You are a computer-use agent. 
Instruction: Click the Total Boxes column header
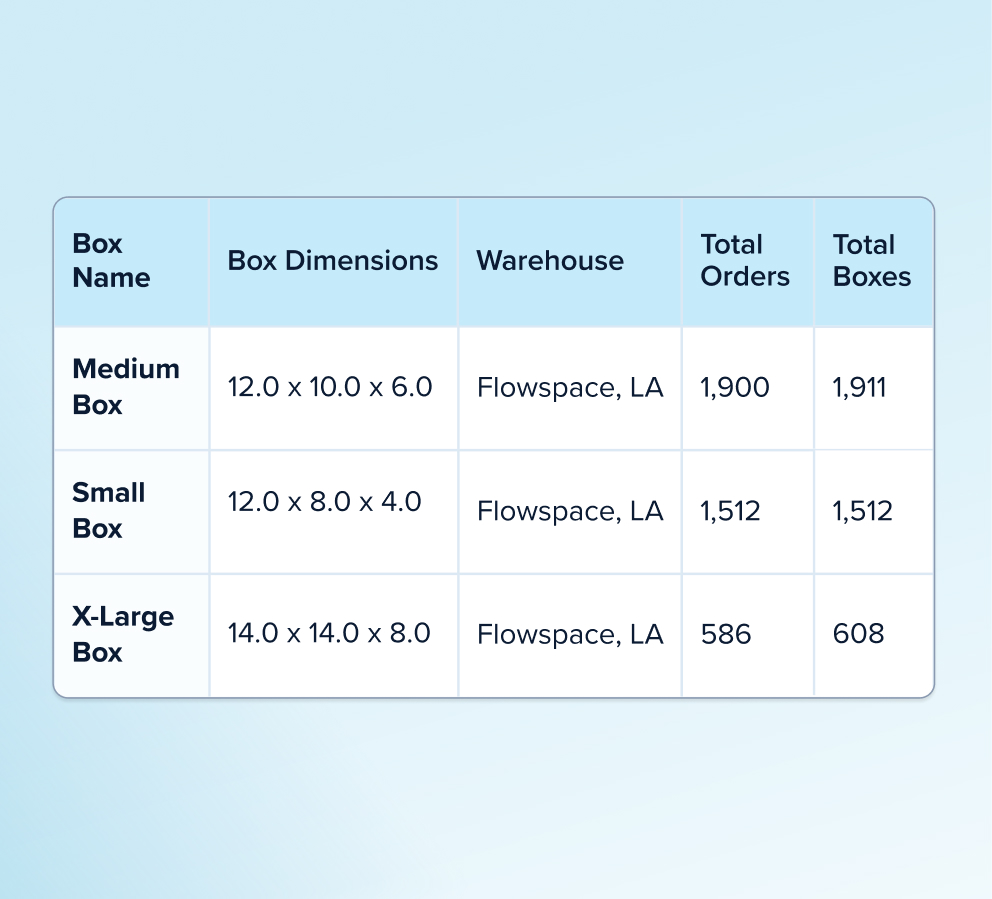tap(872, 261)
